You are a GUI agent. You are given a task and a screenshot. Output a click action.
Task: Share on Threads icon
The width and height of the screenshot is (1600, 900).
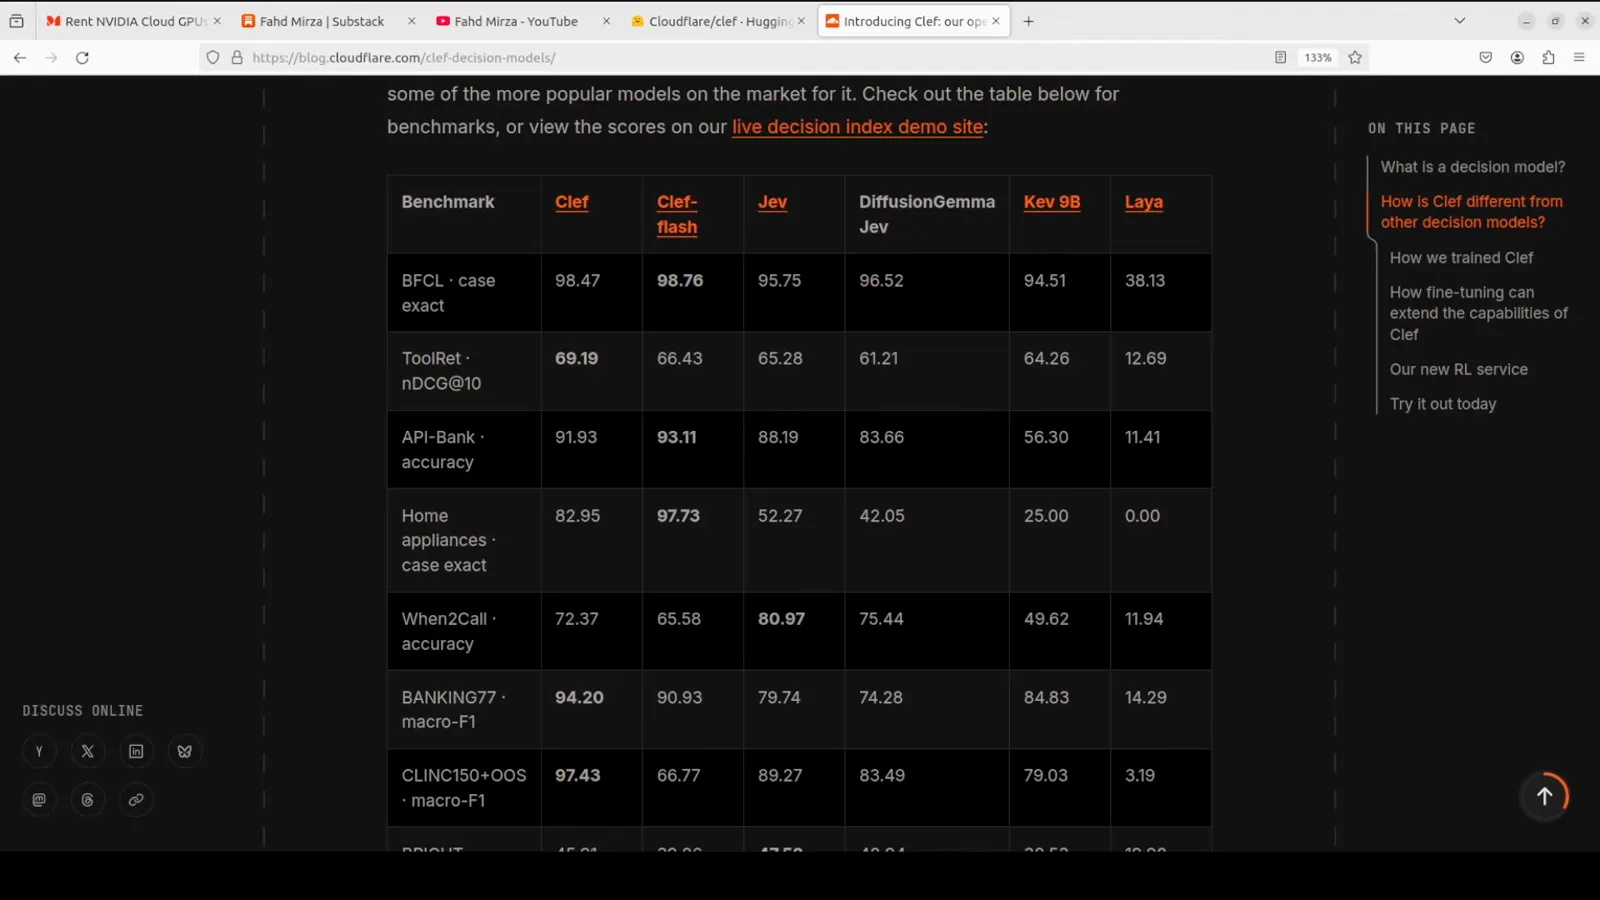(88, 800)
